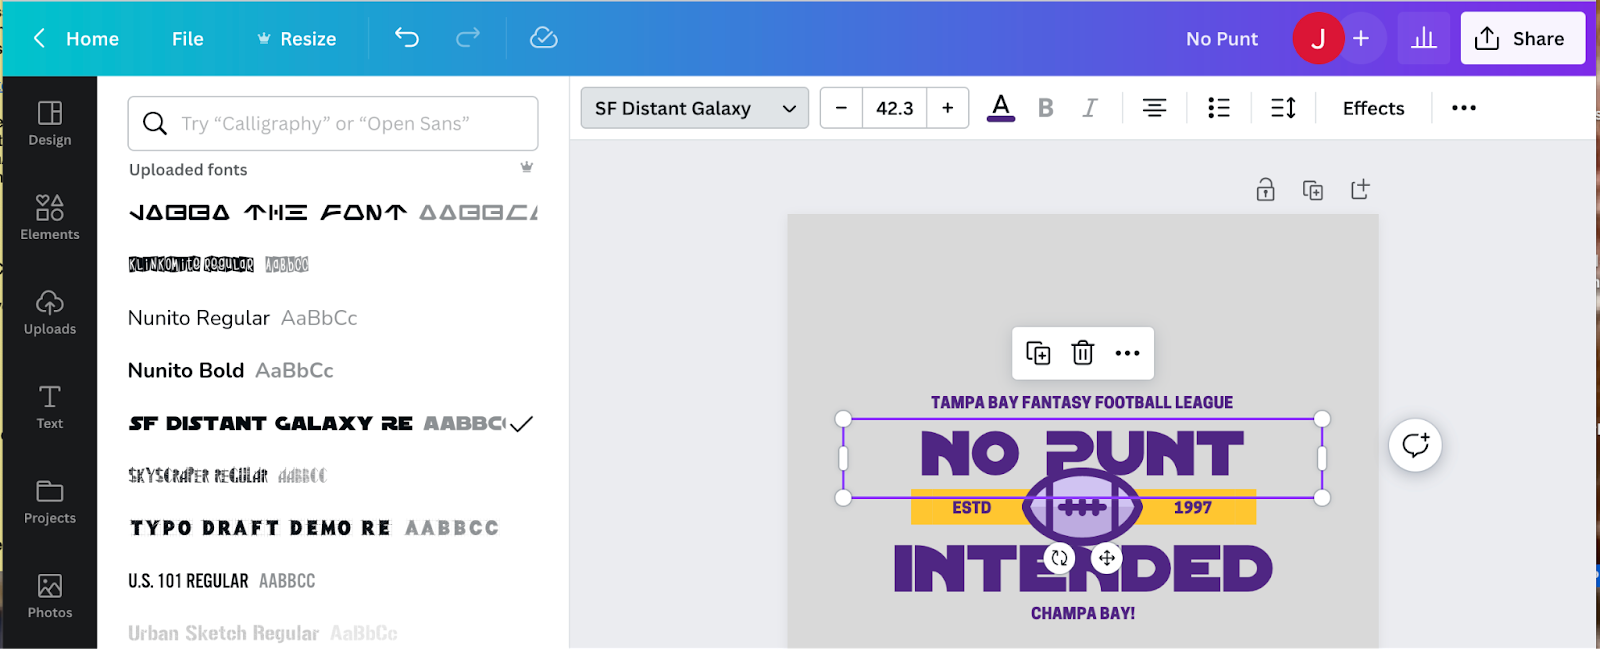Click the No Punt design title
The image size is (1600, 649).
(1222, 39)
